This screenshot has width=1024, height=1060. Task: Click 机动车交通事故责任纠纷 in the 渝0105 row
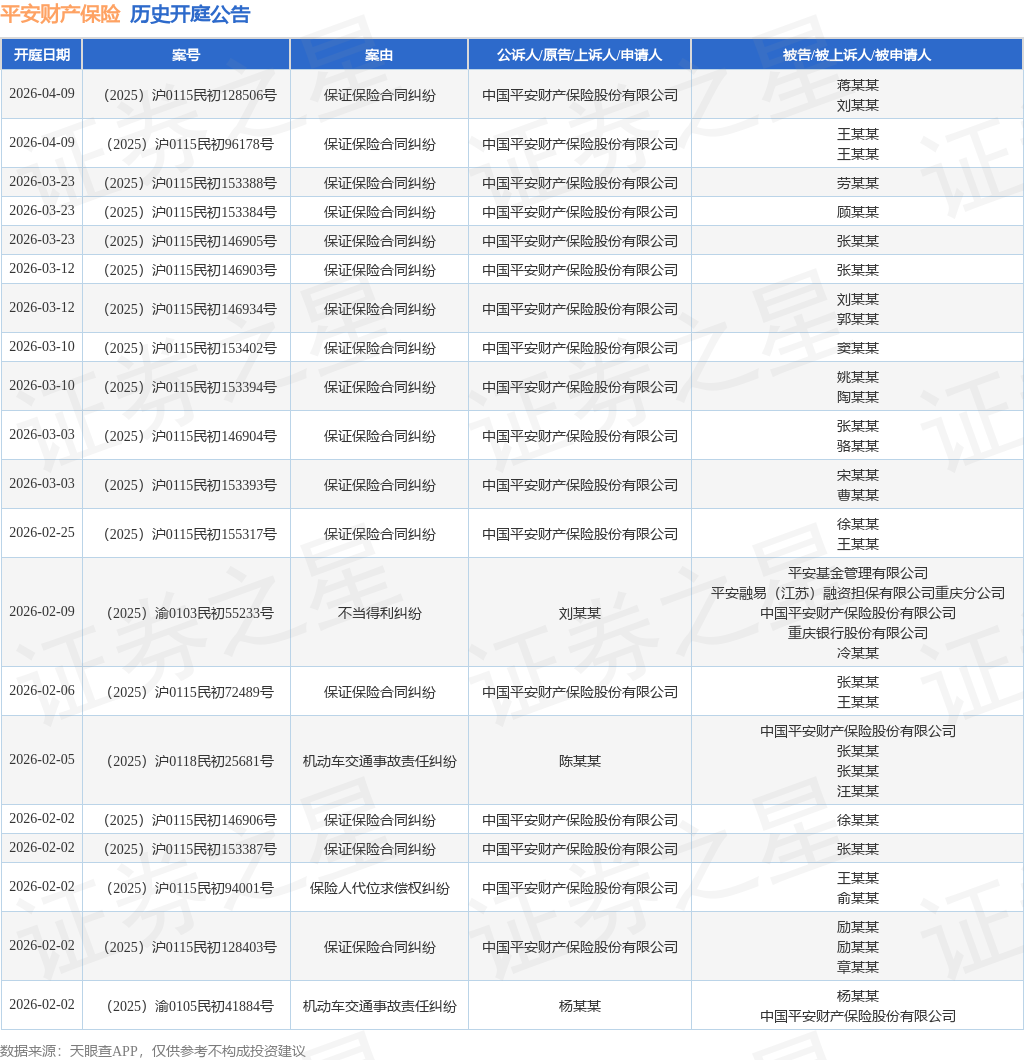click(379, 1006)
